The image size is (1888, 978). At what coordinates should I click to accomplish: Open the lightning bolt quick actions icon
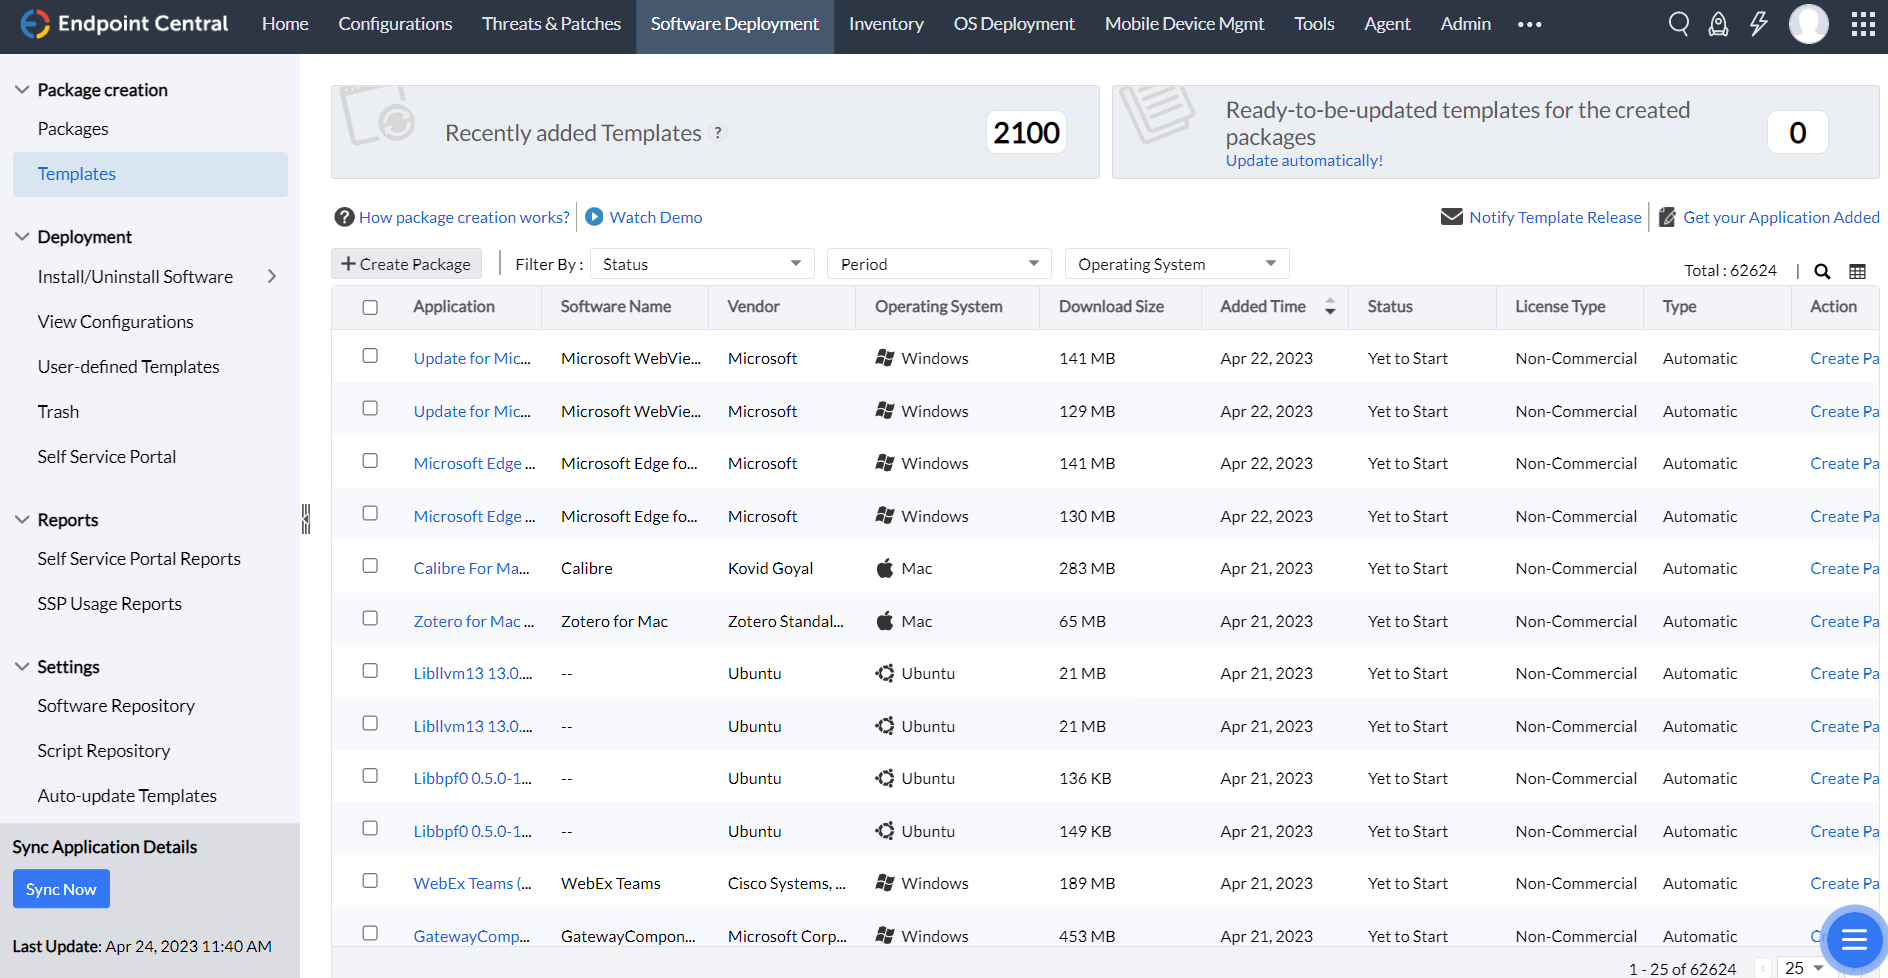pos(1758,24)
